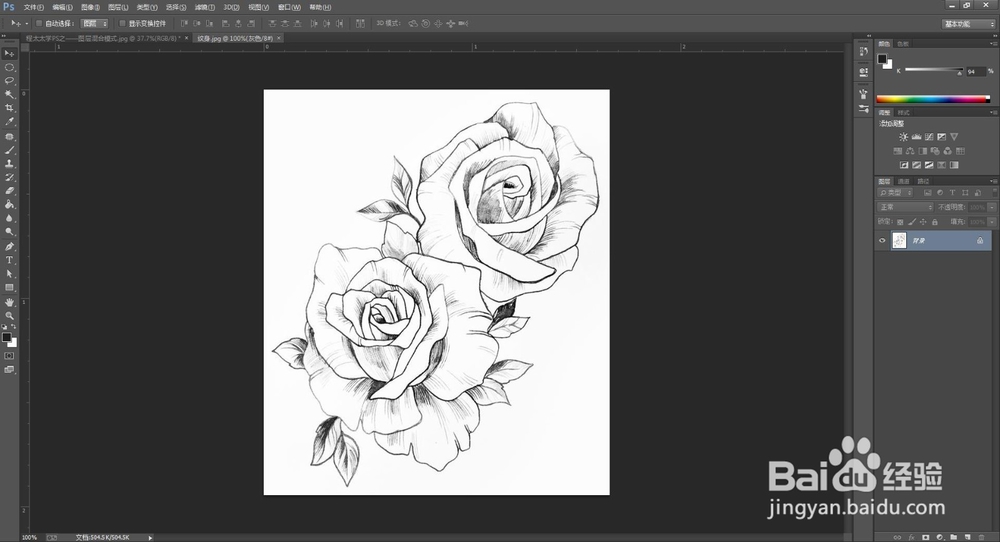Screen dimensions: 1000x542
Task: Select the Eraser tool
Action: tap(9, 191)
